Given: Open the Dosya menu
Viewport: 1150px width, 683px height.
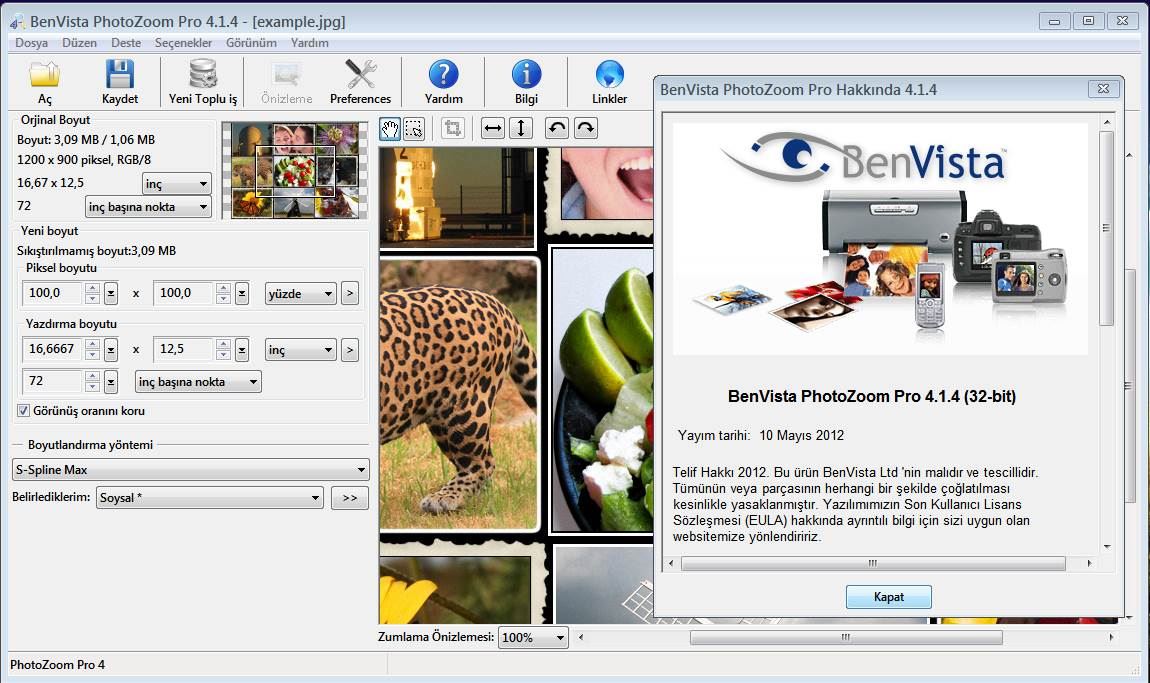Looking at the screenshot, I should [x=32, y=43].
